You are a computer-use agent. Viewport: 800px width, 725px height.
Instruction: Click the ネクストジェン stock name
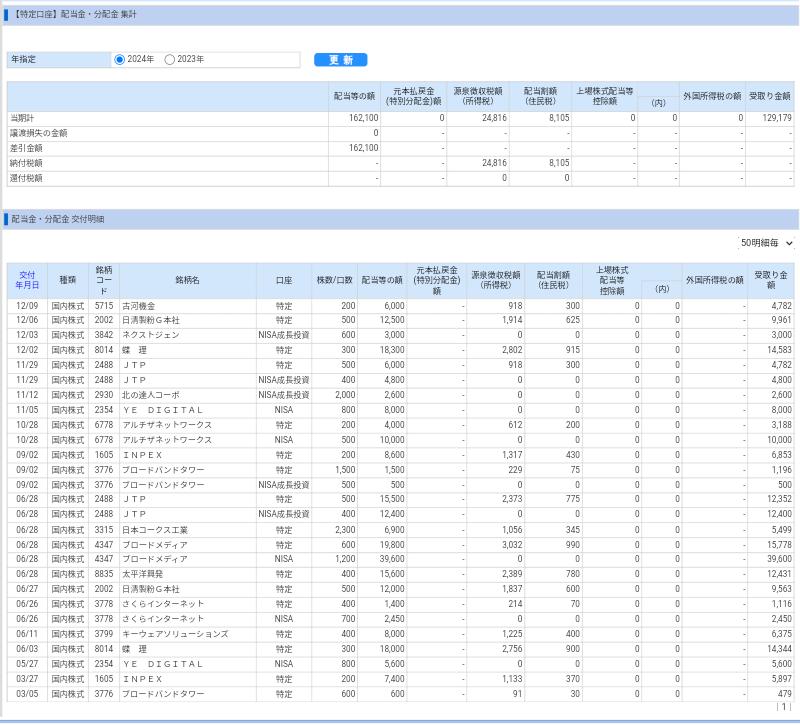151,335
